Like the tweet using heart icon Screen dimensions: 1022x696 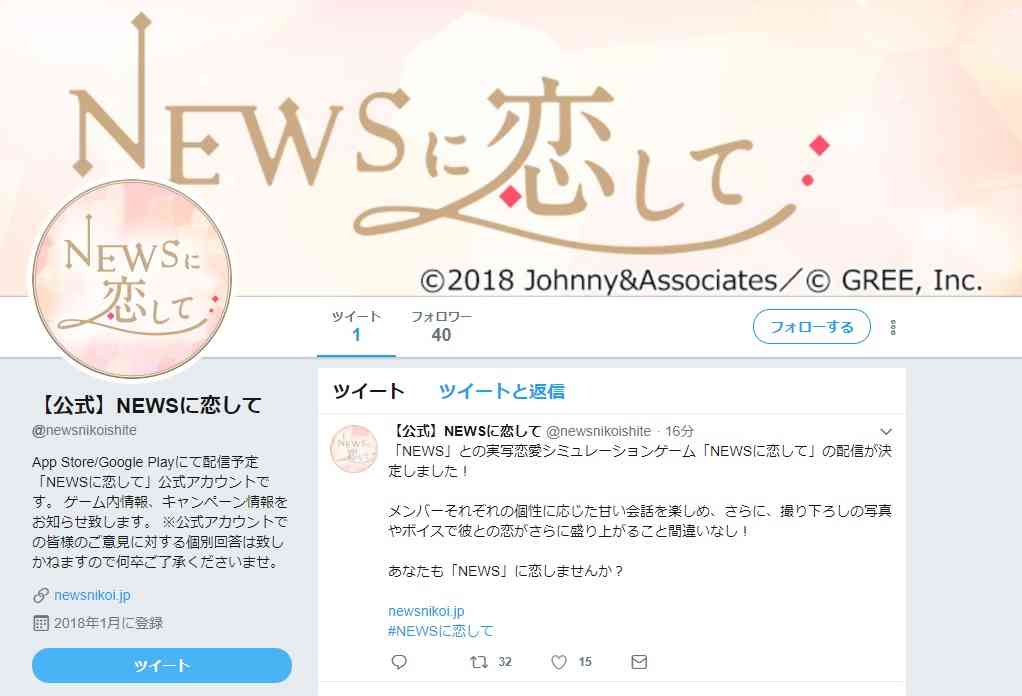[559, 662]
